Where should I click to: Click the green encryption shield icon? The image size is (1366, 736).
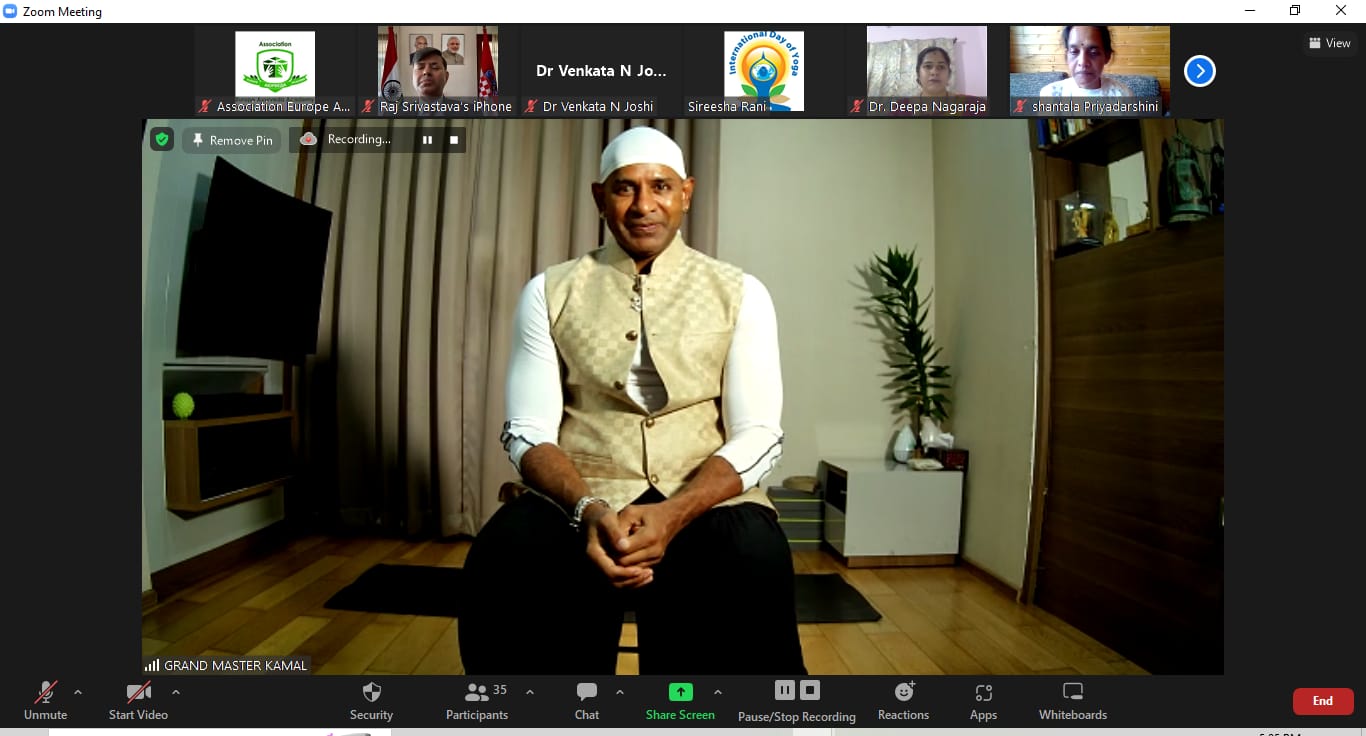tap(161, 140)
